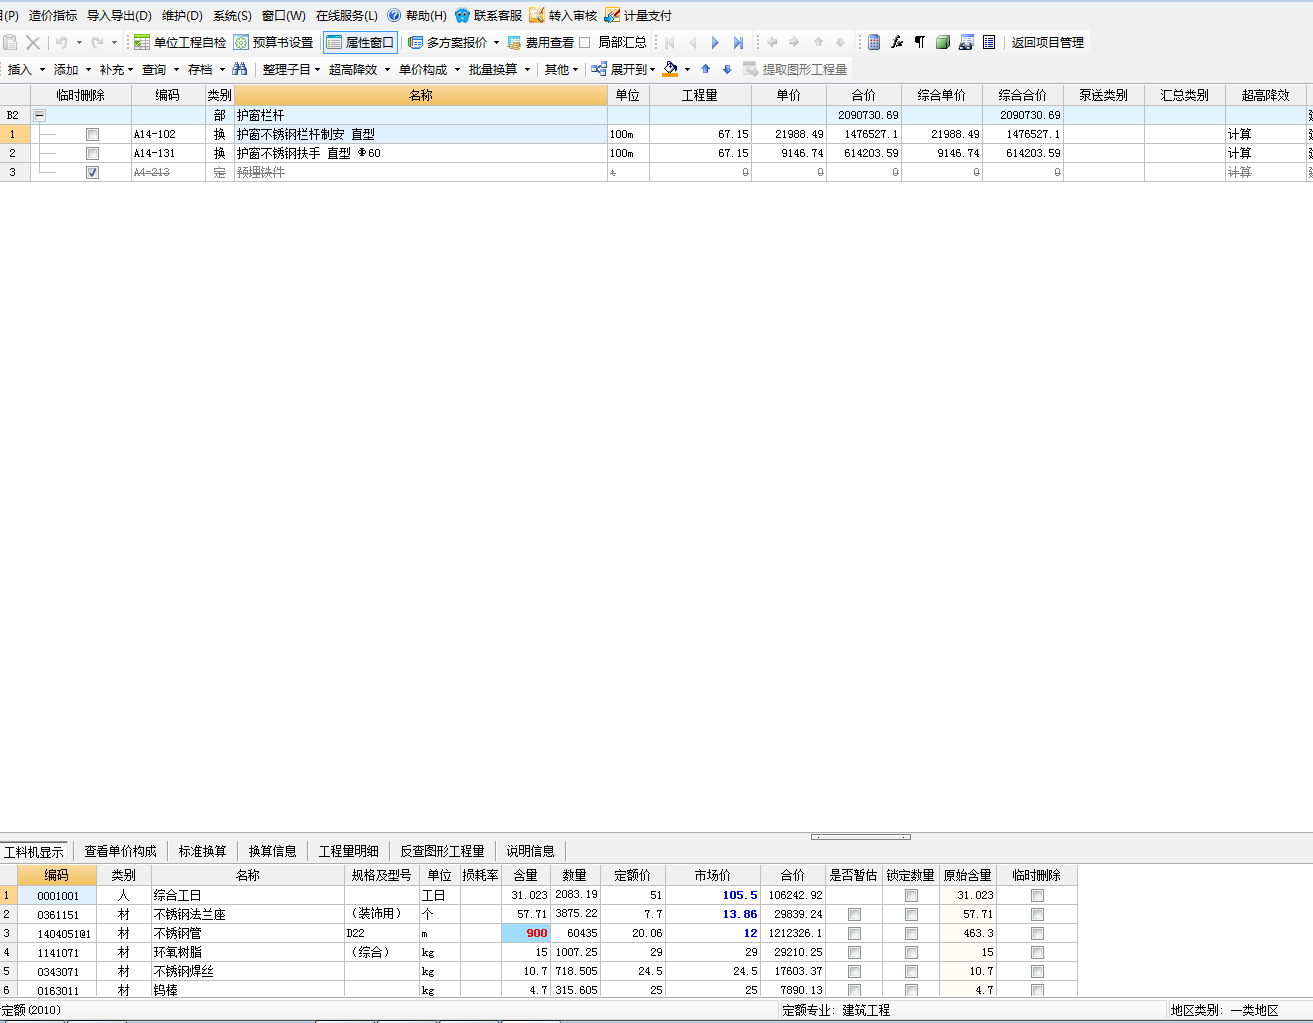Toggle the 属性窗口 property window button

point(360,42)
